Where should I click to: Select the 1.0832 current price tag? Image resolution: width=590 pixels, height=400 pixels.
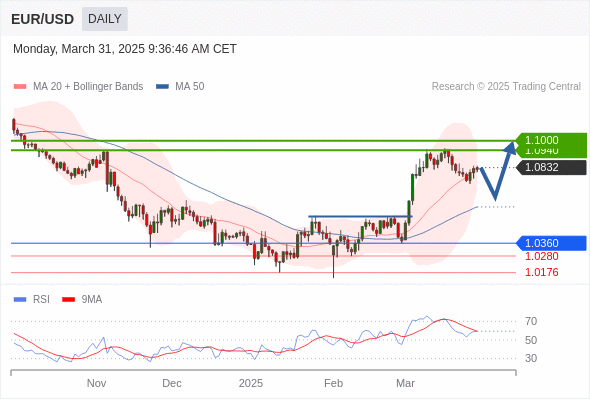(551, 167)
